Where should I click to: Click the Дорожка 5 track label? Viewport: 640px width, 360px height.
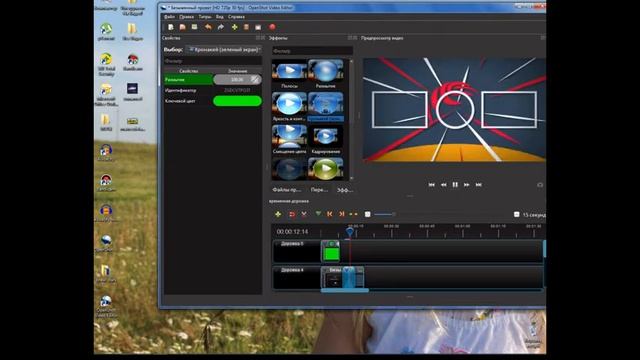pos(292,244)
